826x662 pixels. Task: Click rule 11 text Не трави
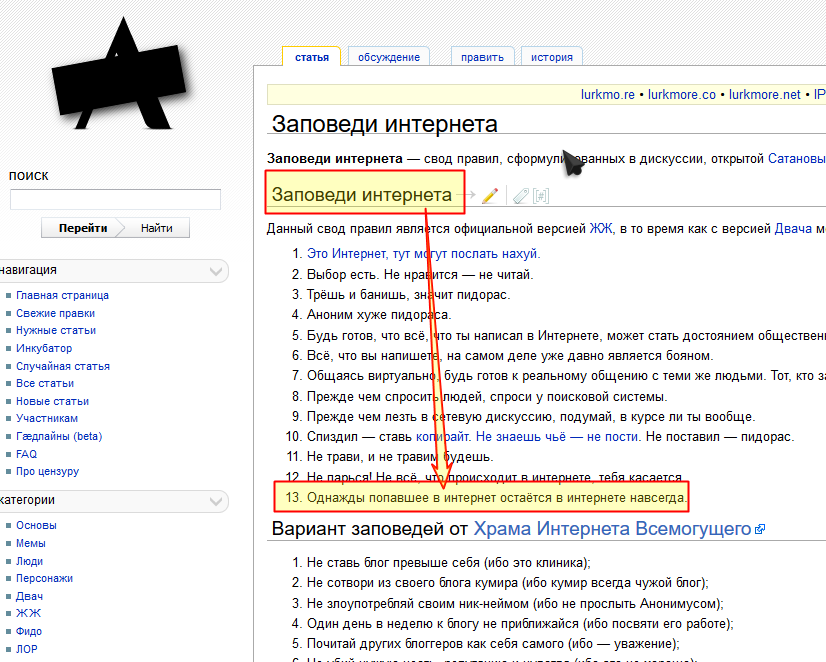(x=400, y=457)
